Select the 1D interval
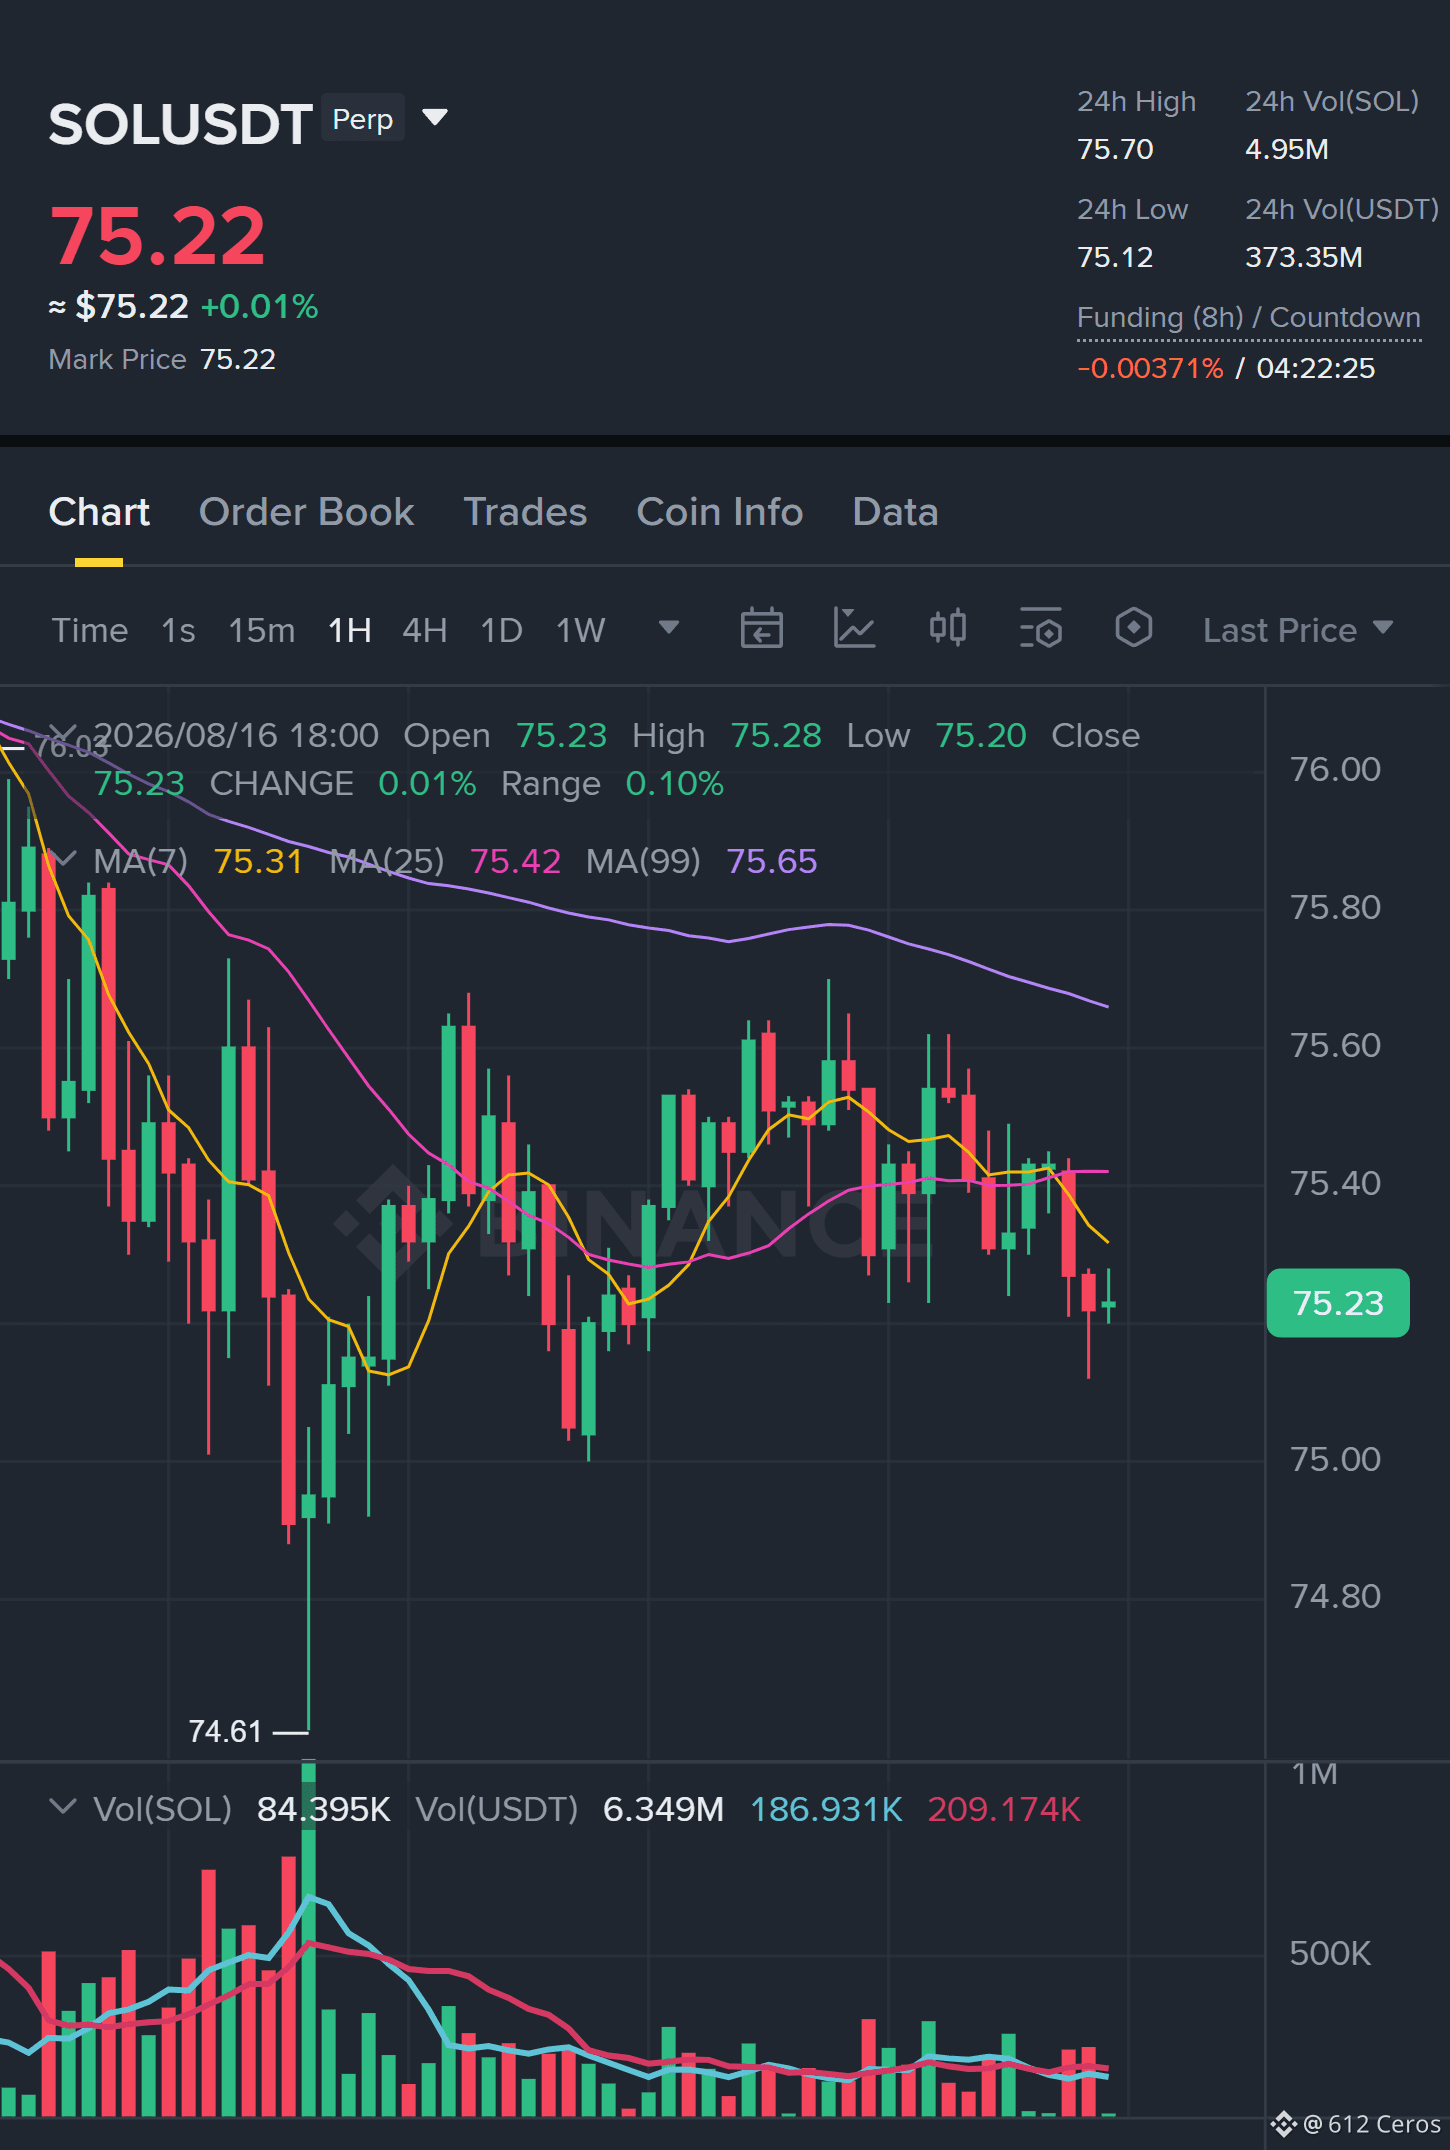This screenshot has height=2150, width=1450. pos(502,630)
